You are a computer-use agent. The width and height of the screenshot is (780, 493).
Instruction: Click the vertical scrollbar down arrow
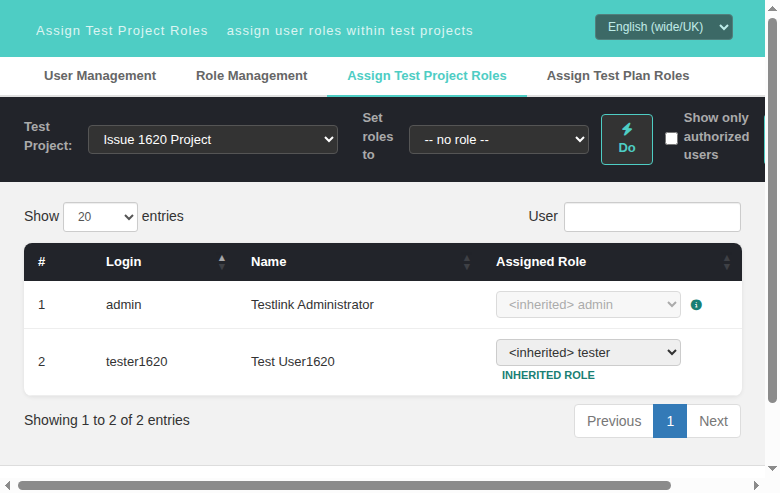click(x=772, y=469)
